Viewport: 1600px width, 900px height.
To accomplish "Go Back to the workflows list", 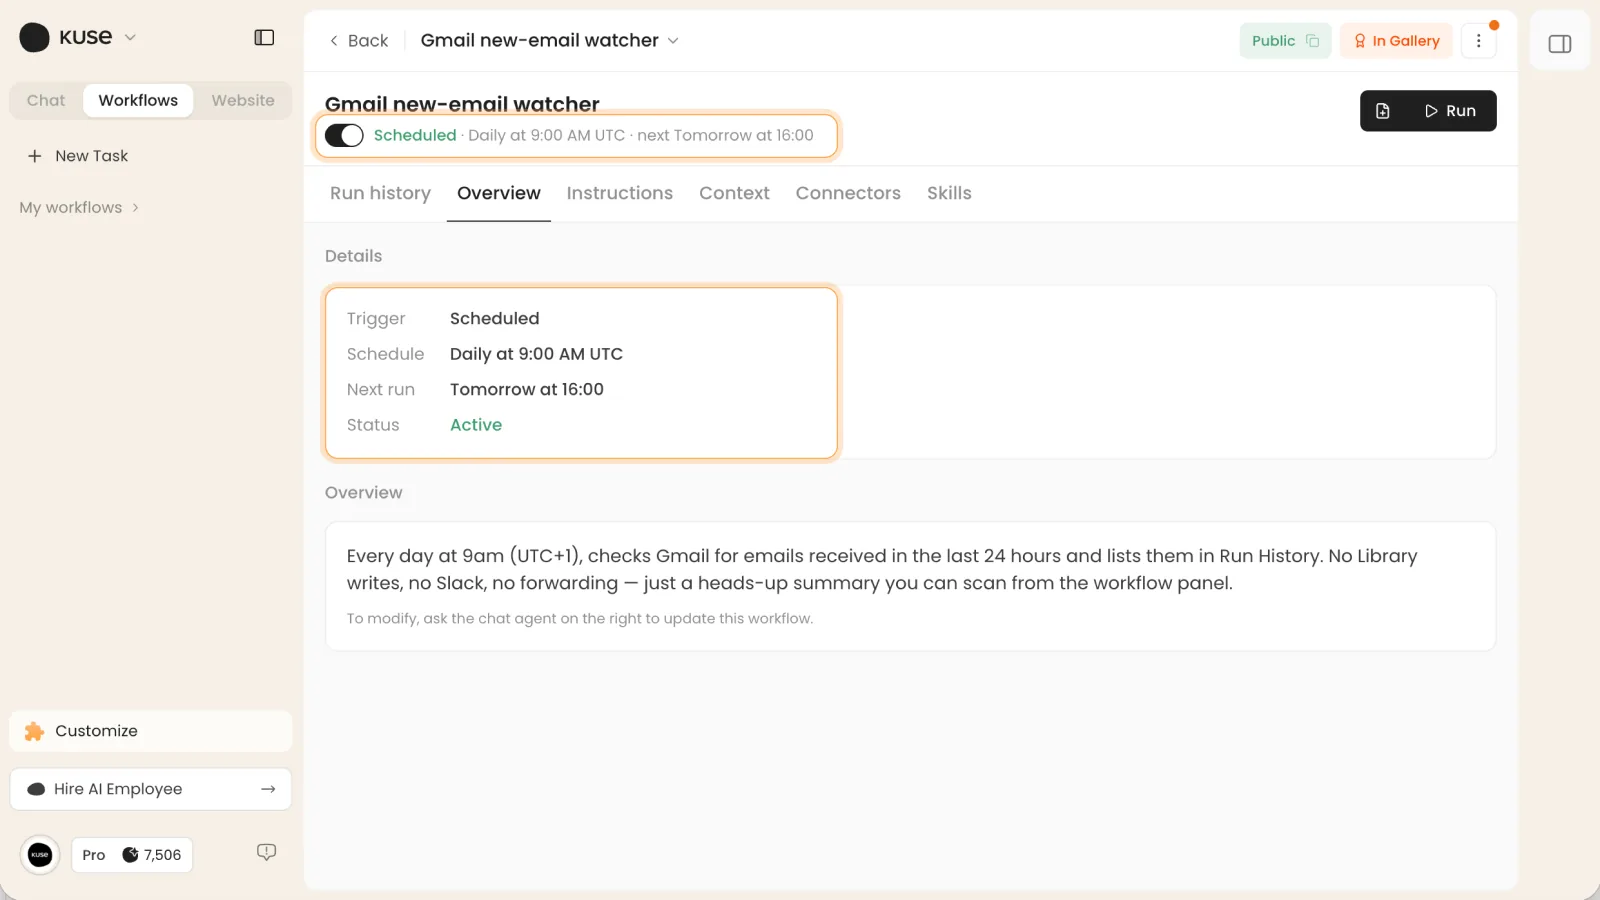I will tap(359, 40).
